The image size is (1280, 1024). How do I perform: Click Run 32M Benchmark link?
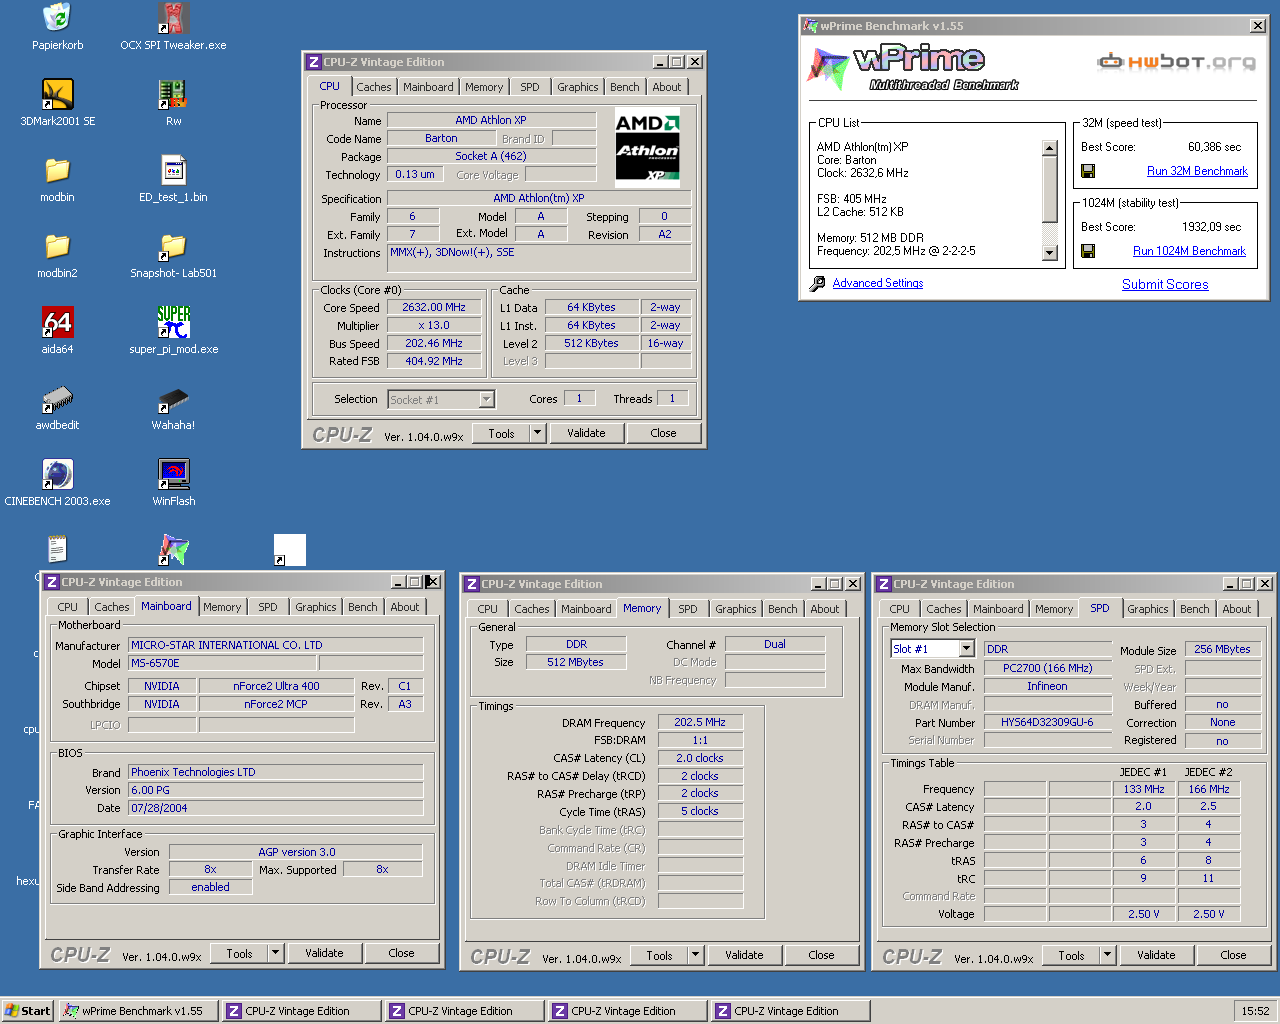coord(1197,171)
